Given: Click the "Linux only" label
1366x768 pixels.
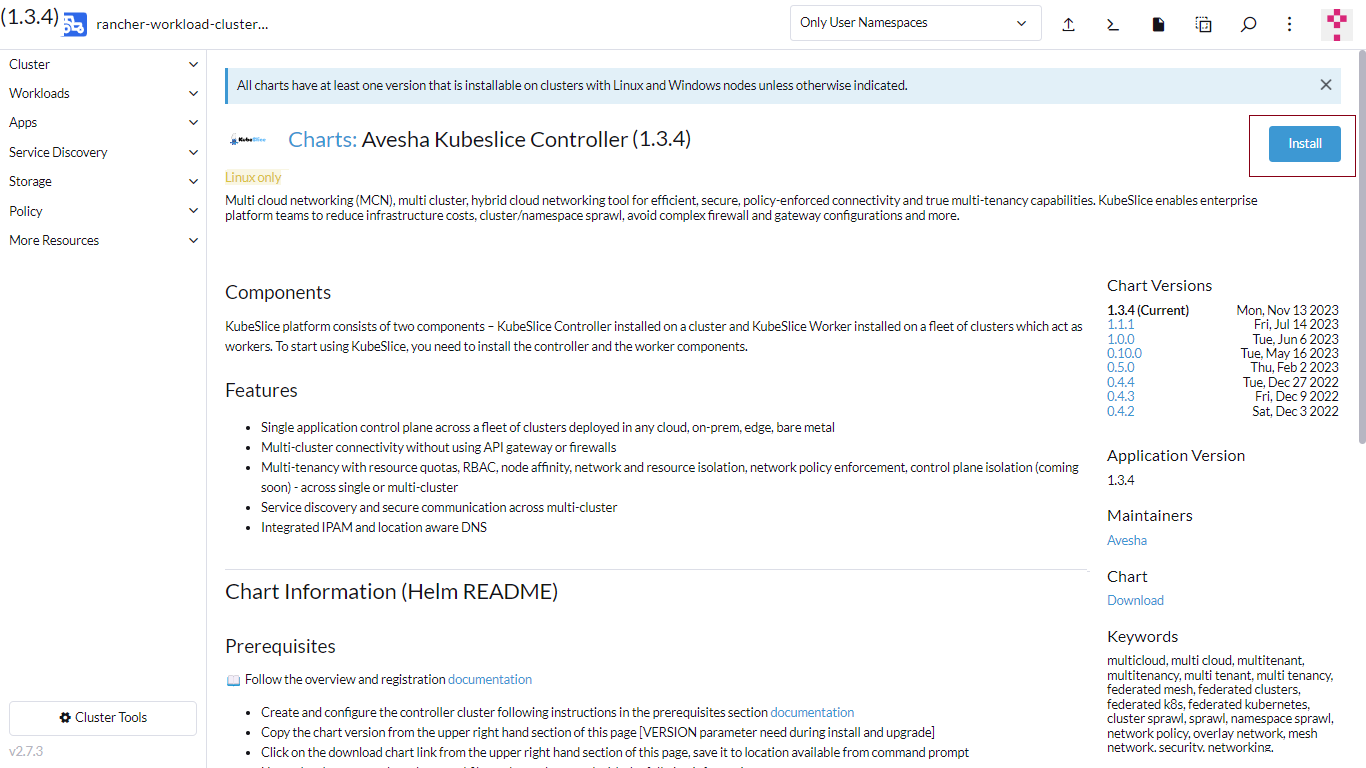Looking at the screenshot, I should click(253, 177).
